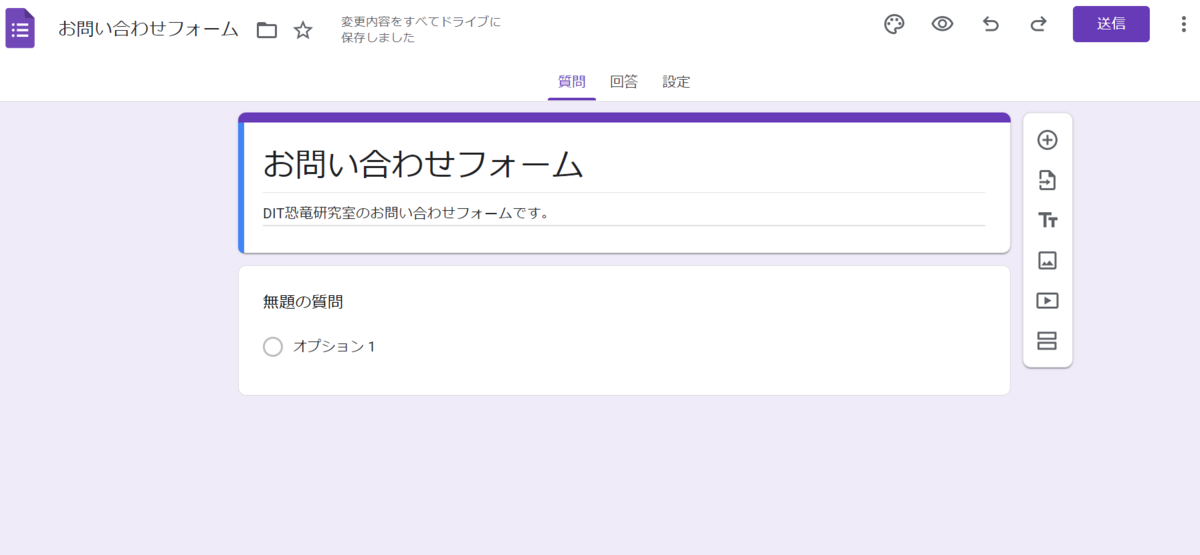Switch to the 設定 tab
This screenshot has height=555, width=1200.
pyautogui.click(x=676, y=82)
